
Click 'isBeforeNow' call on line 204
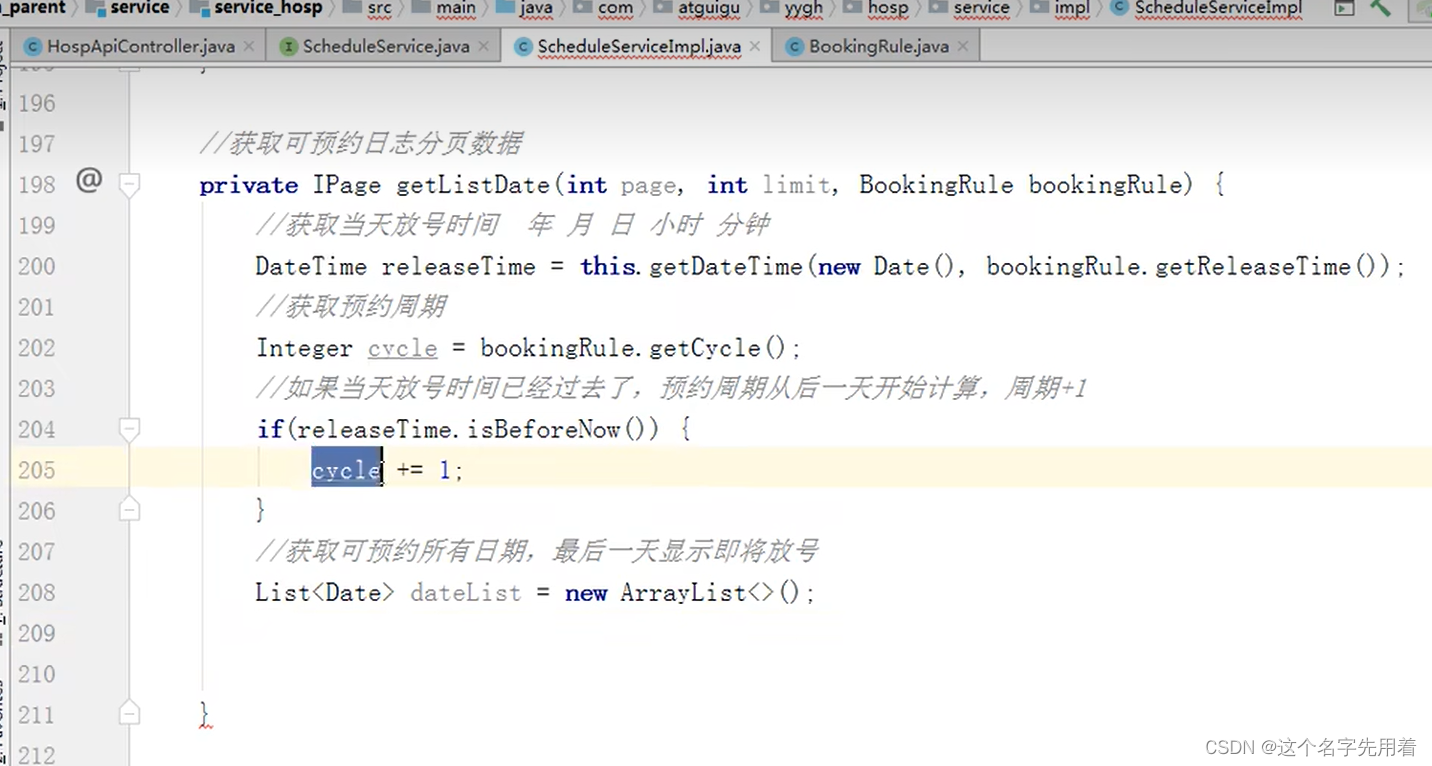544,430
